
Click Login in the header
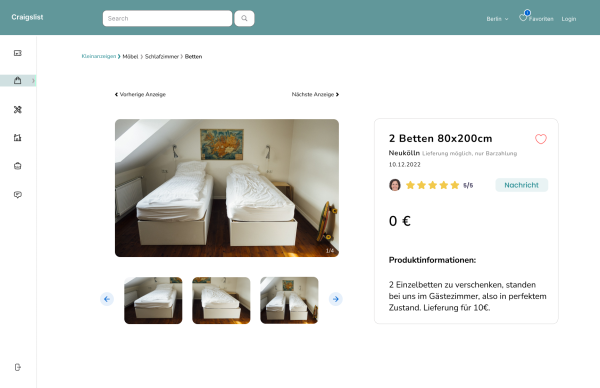[569, 19]
